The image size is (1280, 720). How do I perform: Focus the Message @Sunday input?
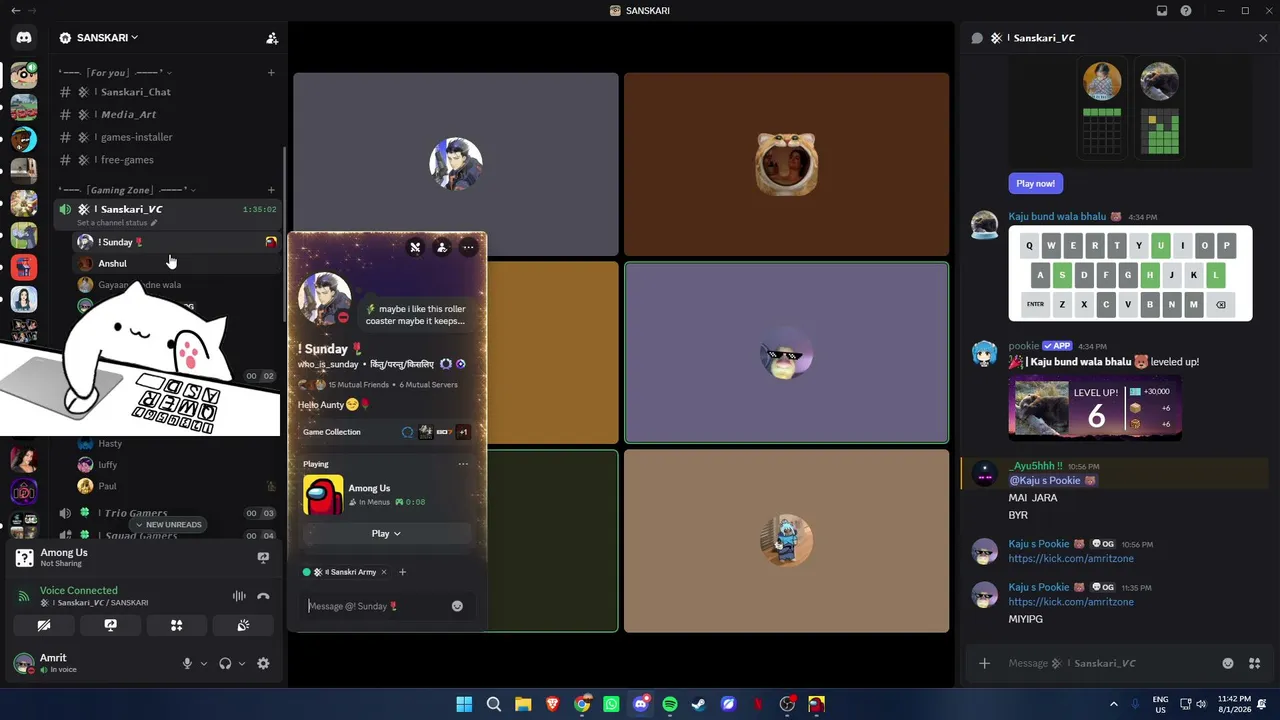(x=376, y=606)
